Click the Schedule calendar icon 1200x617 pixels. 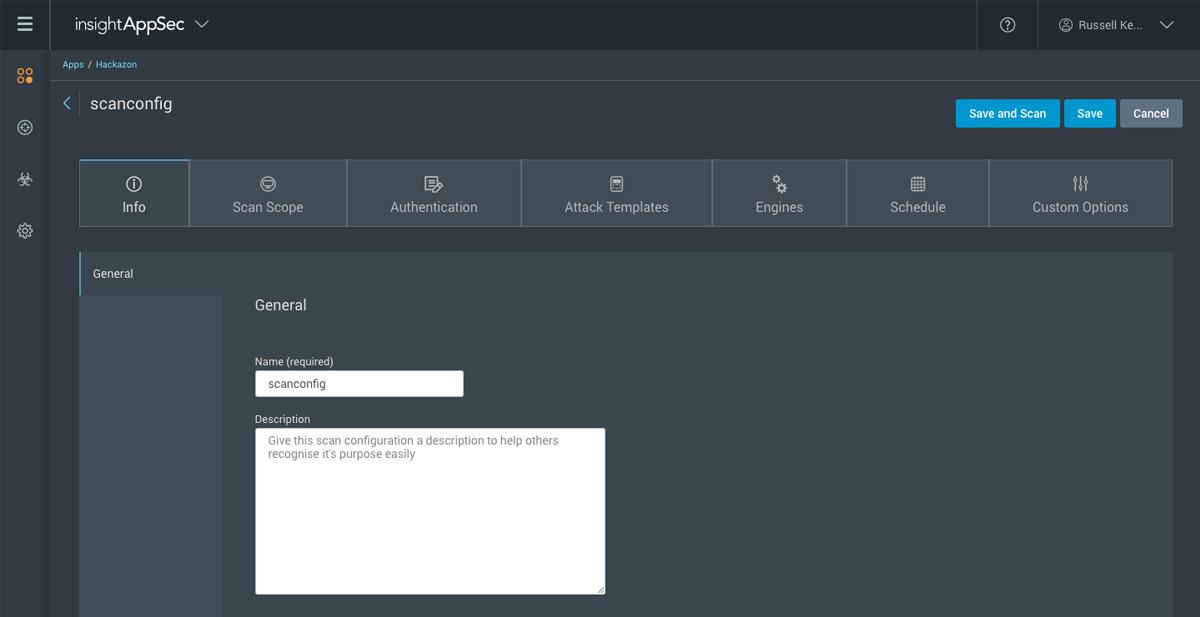(x=918, y=184)
